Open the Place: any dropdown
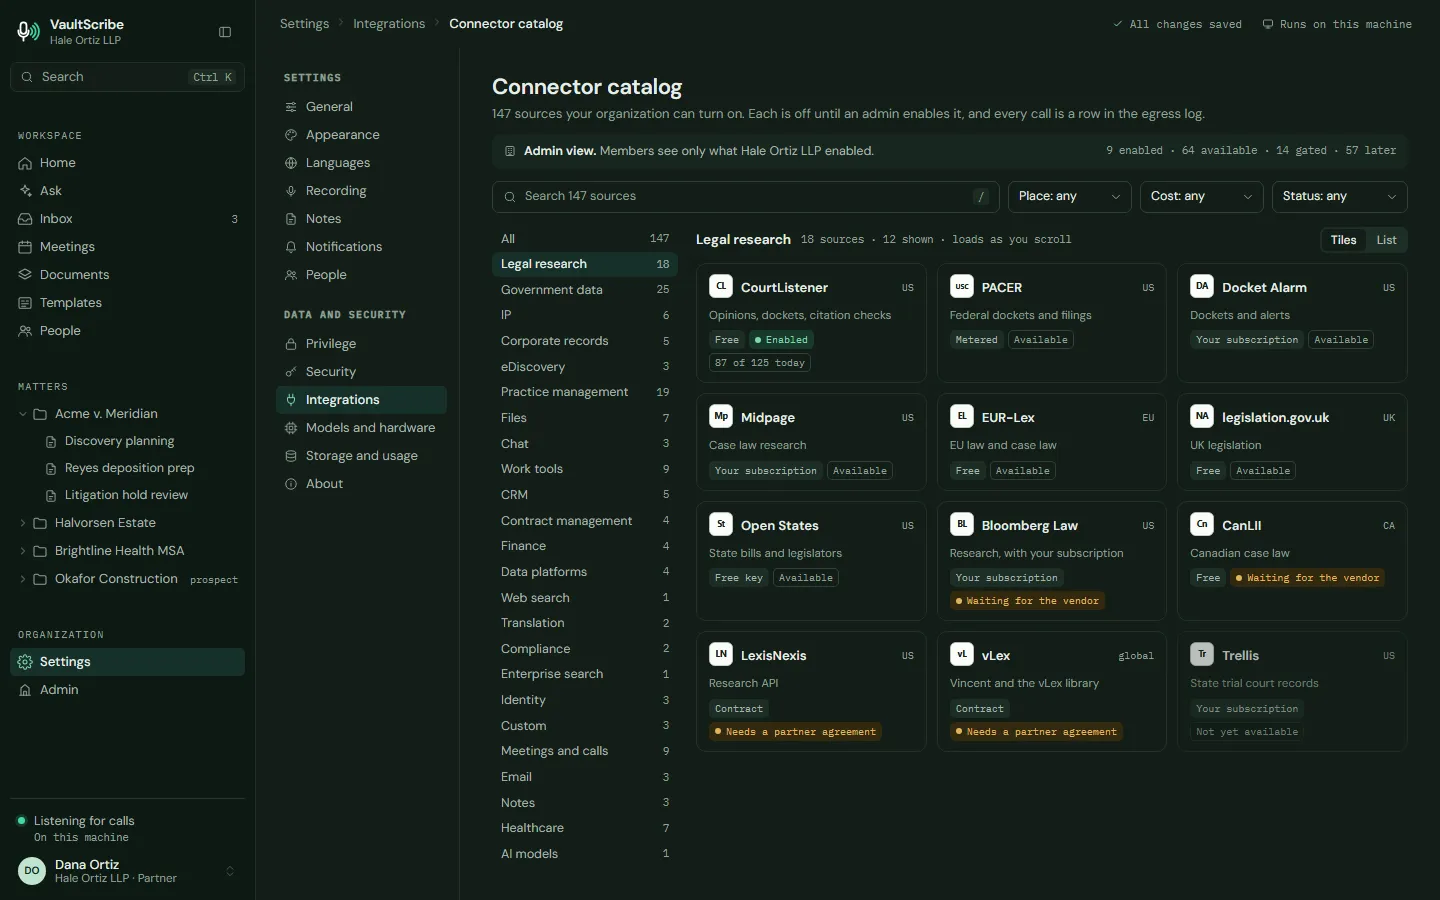This screenshot has height=900, width=1440. click(1069, 197)
